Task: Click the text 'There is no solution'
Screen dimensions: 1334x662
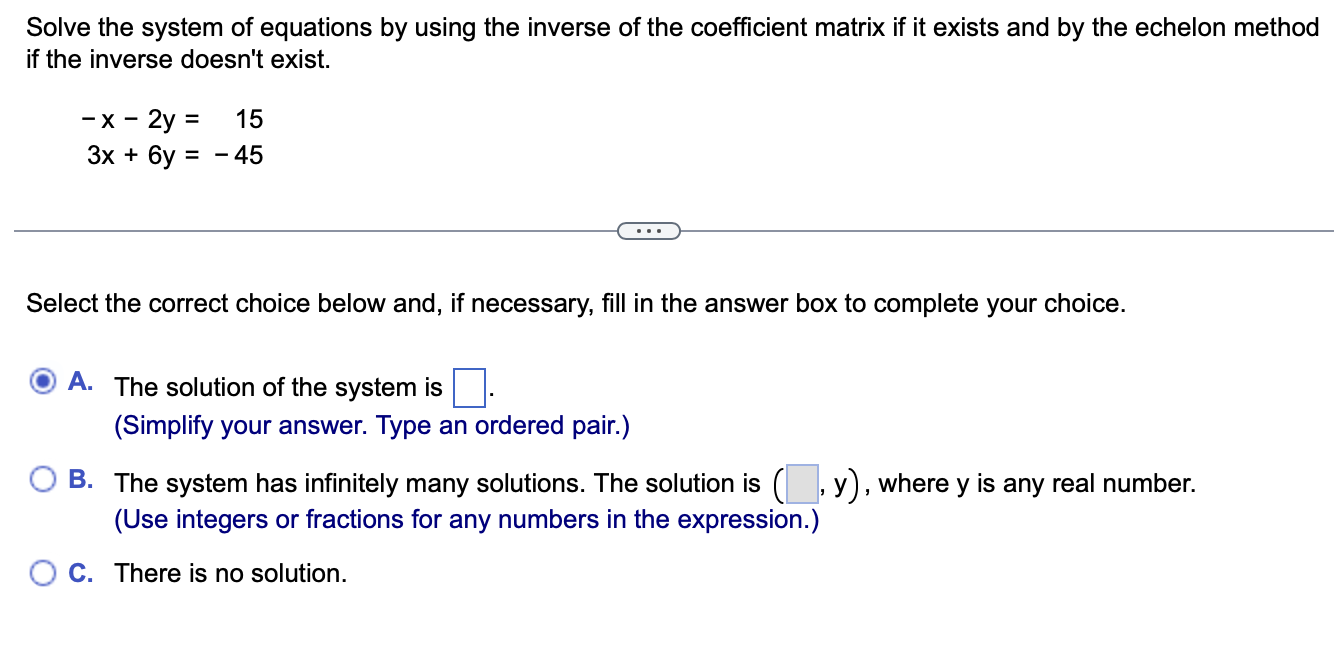Action: coord(229,573)
